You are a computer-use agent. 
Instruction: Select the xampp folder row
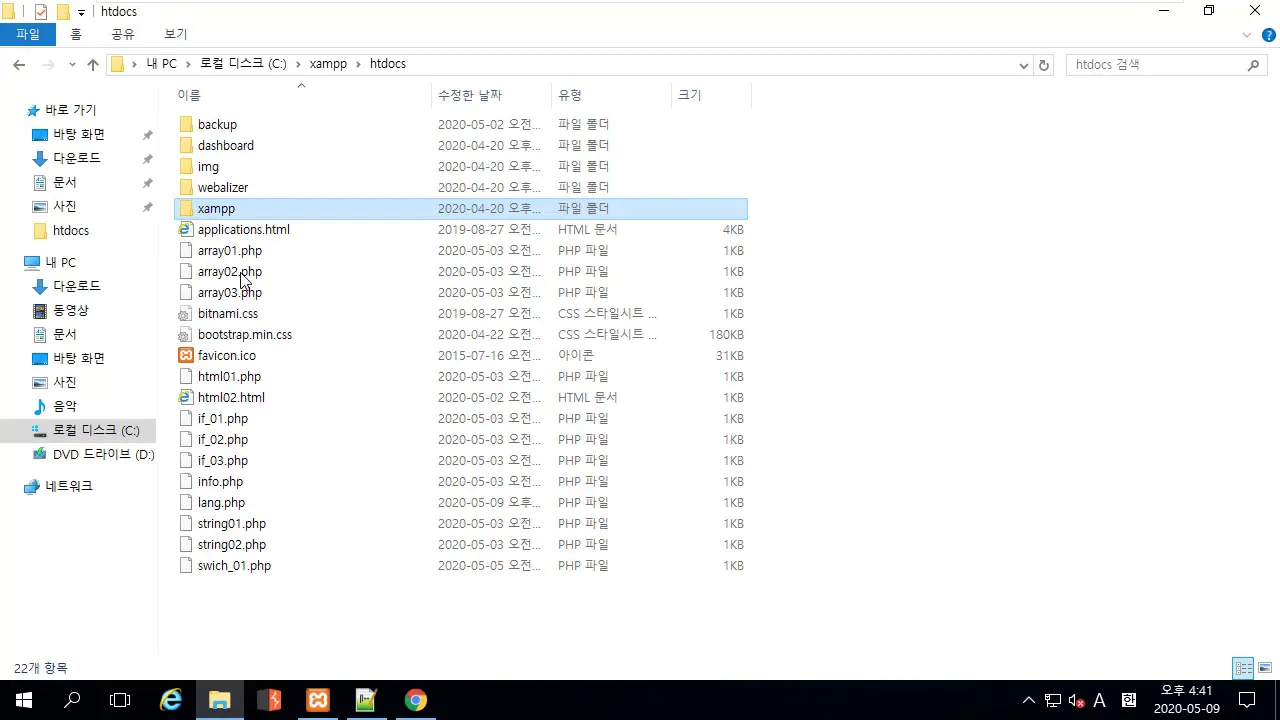pos(461,208)
